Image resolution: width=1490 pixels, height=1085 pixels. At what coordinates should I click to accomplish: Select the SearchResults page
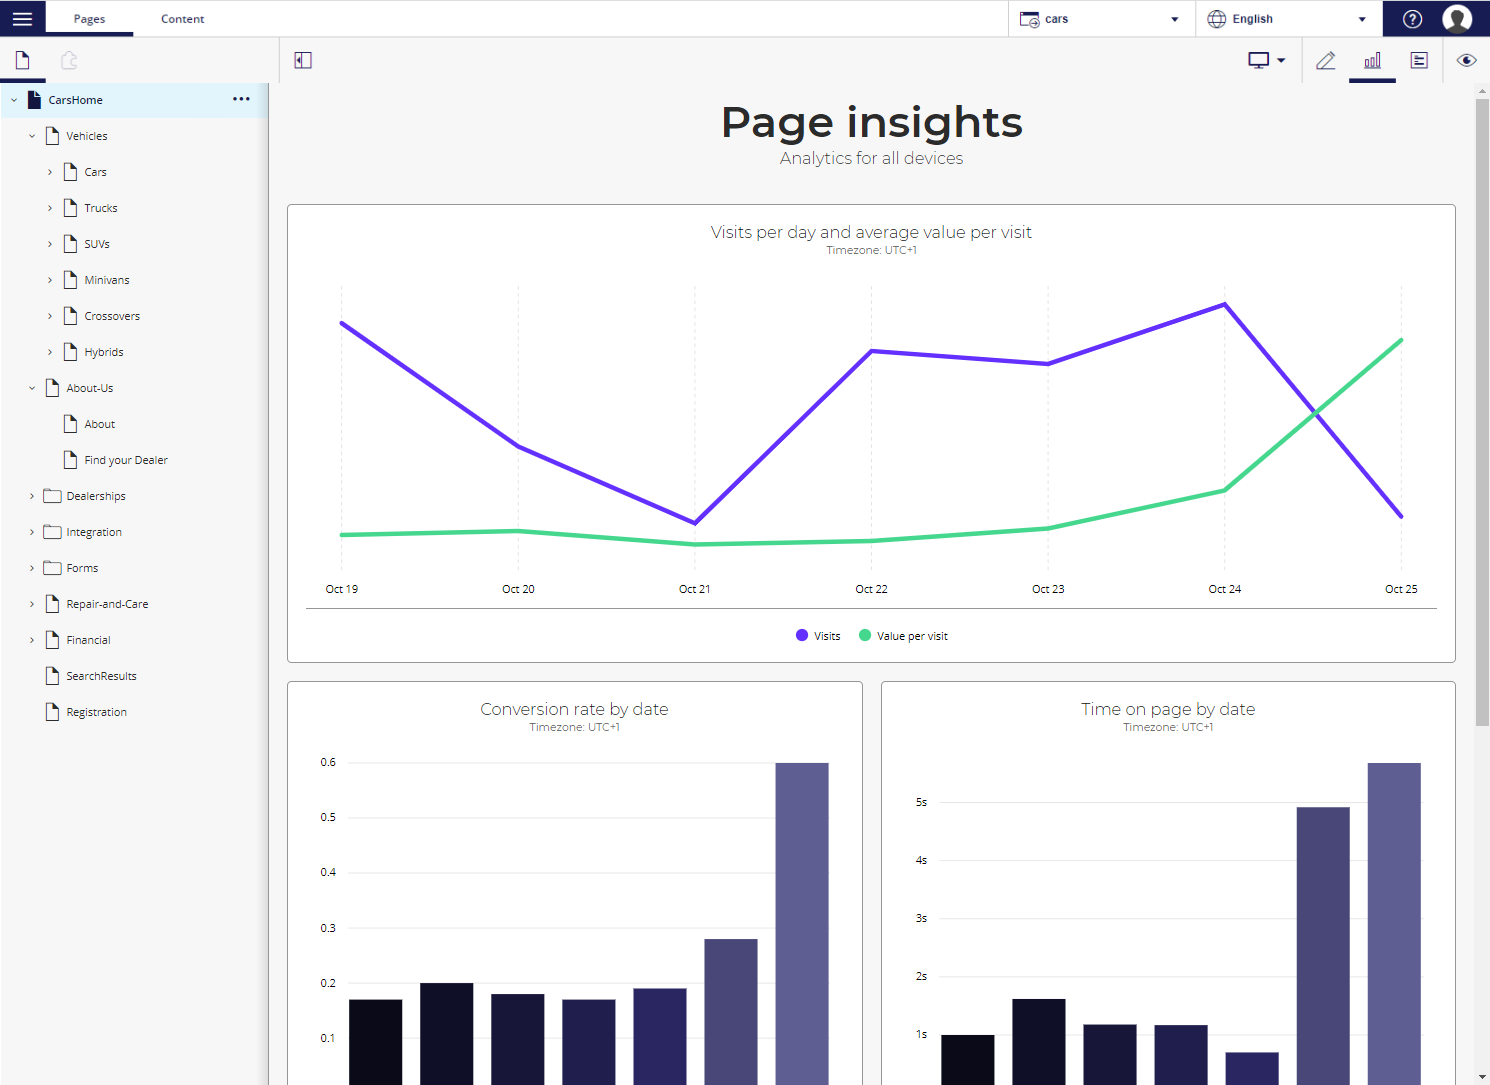[101, 676]
